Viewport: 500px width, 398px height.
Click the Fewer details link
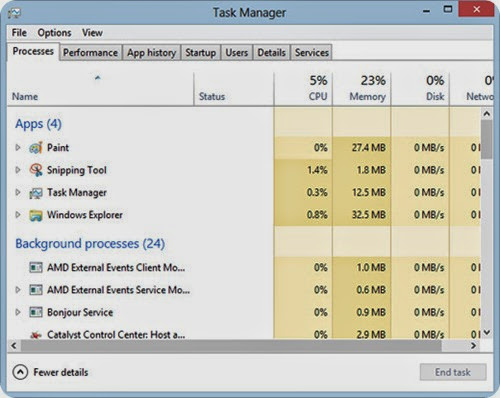click(61, 372)
